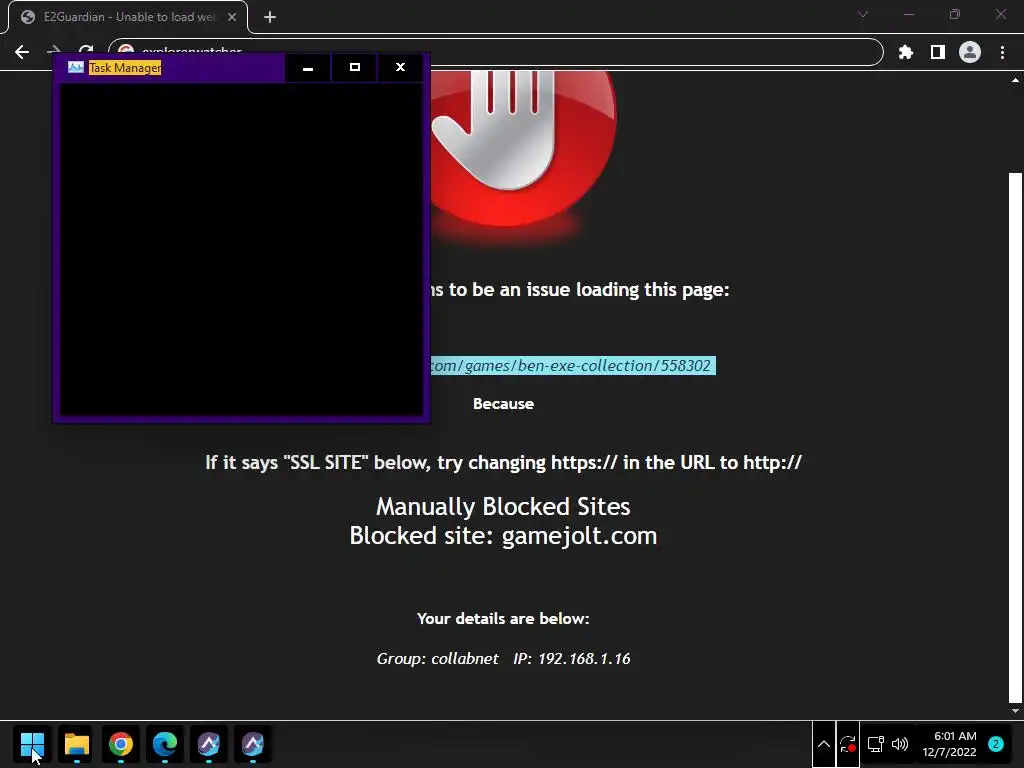This screenshot has width=1024, height=768.
Task: Go back in Chrome browser
Action: 22,52
